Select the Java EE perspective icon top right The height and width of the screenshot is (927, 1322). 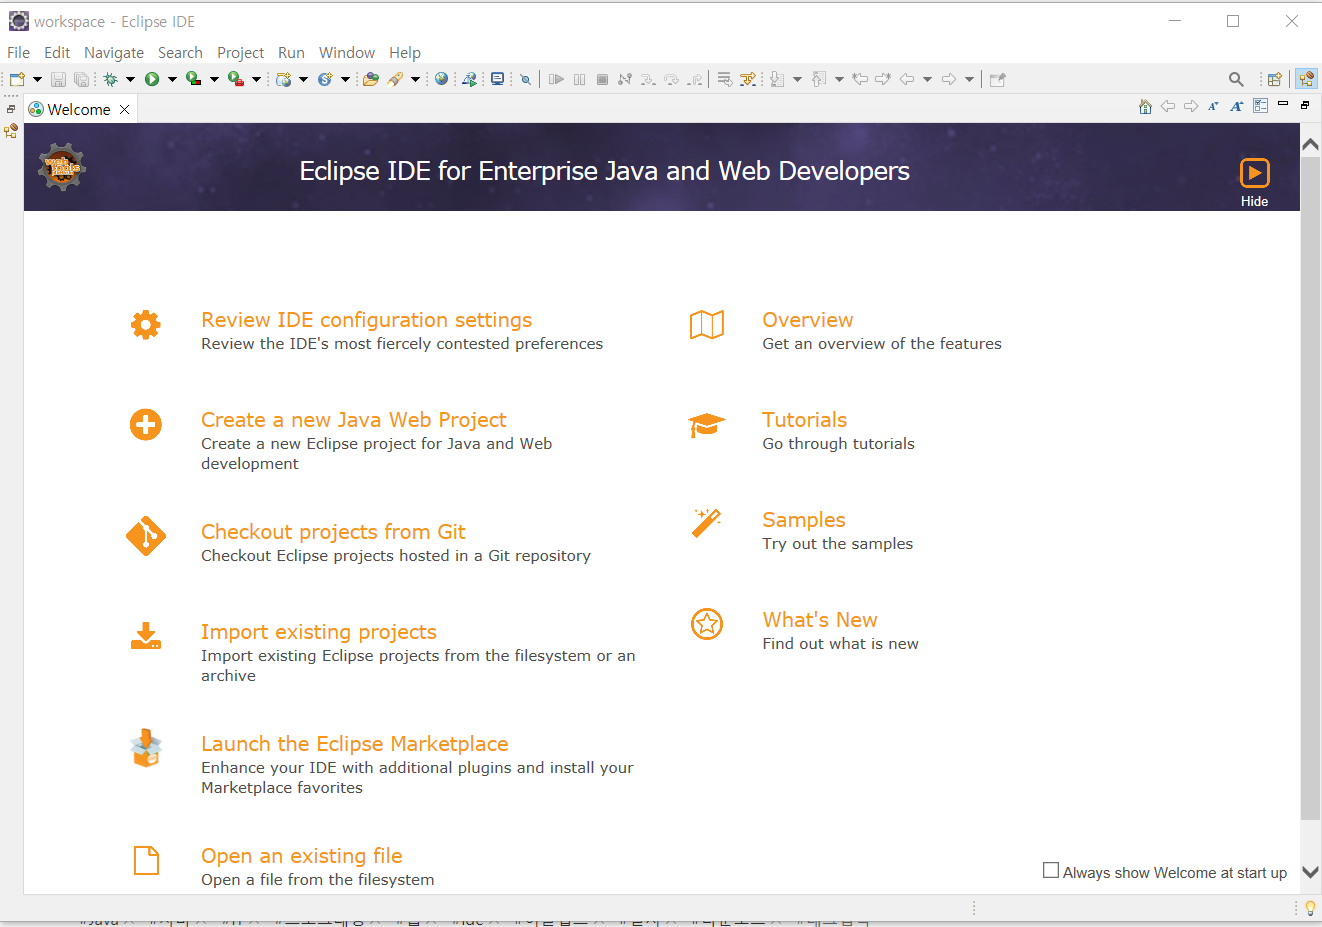coord(1307,78)
